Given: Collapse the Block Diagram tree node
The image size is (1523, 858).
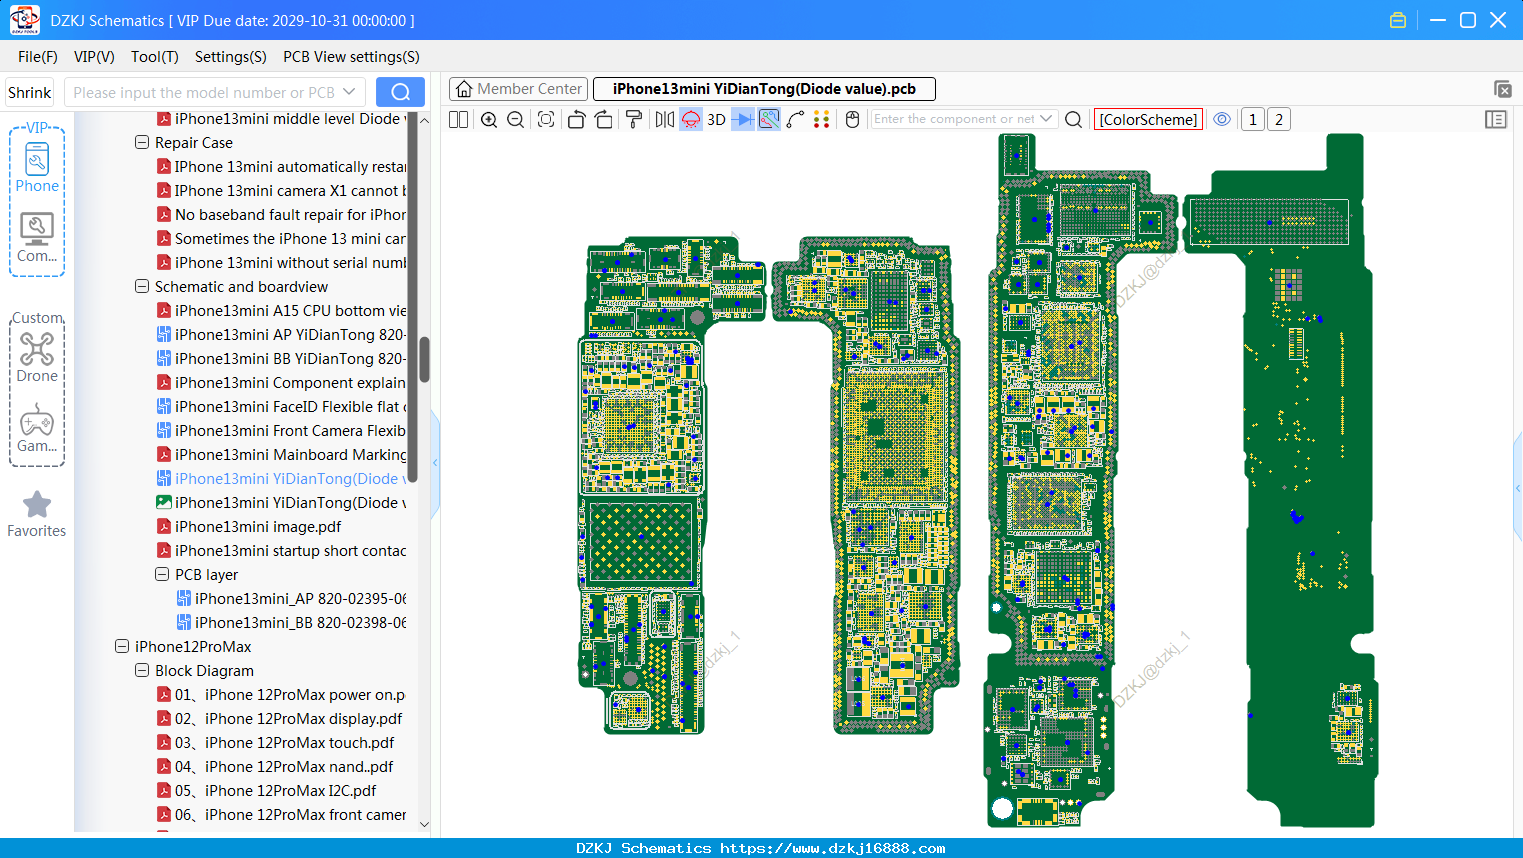Looking at the screenshot, I should coord(142,671).
